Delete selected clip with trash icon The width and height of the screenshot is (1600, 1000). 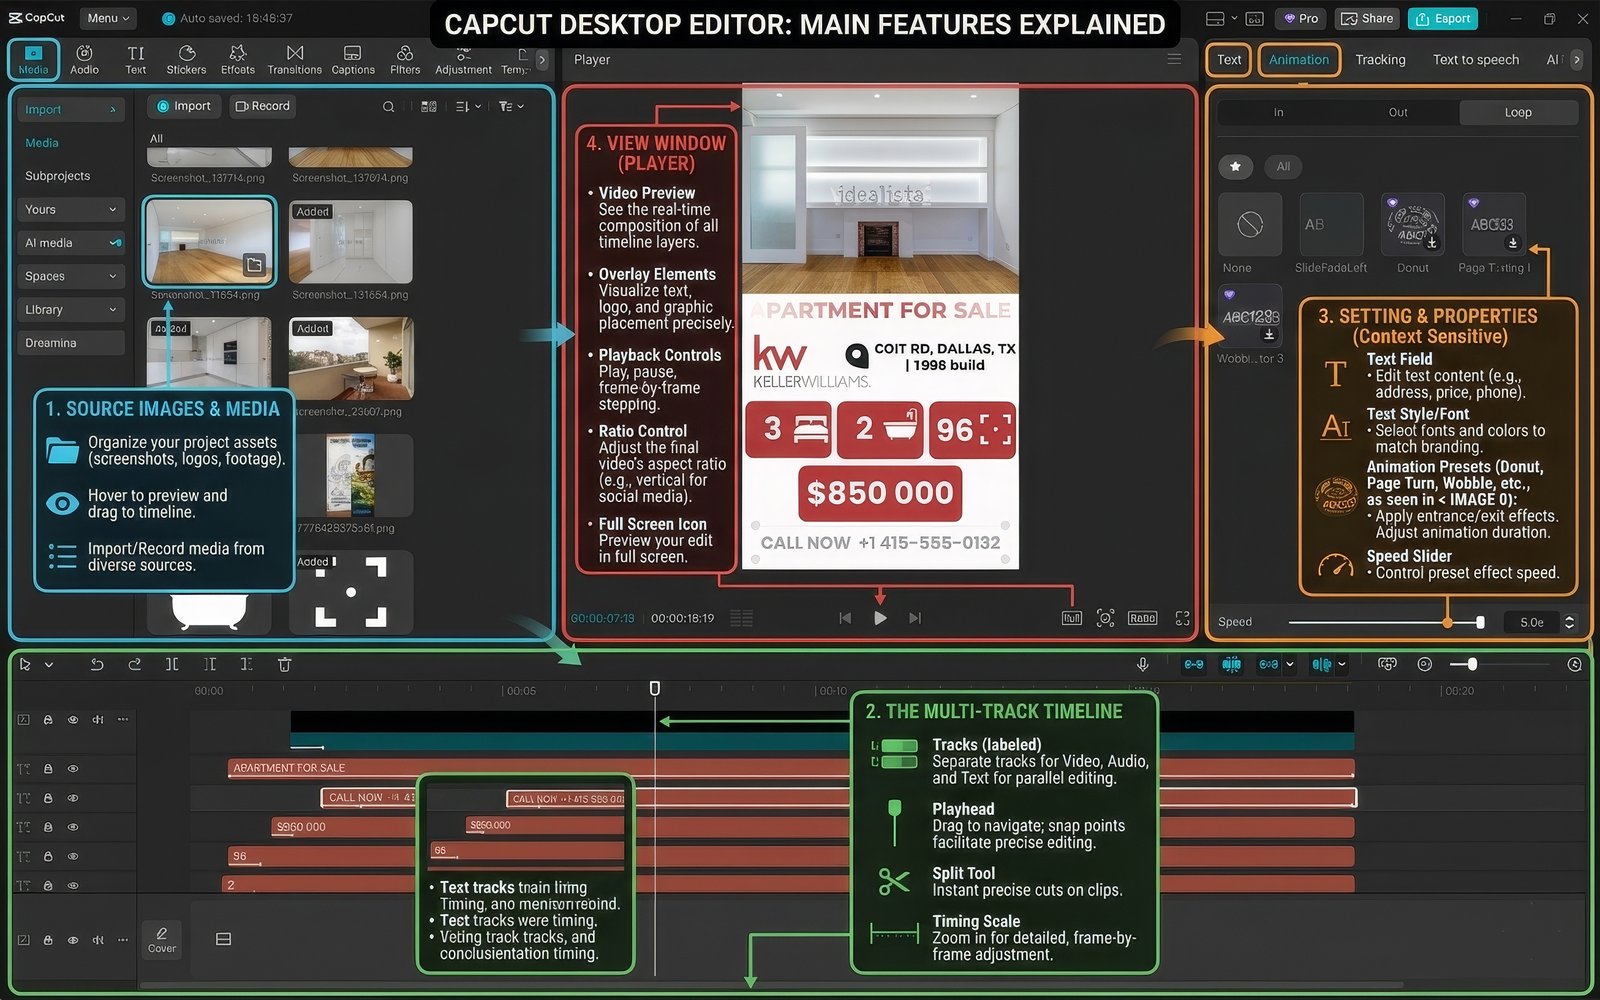(x=284, y=664)
